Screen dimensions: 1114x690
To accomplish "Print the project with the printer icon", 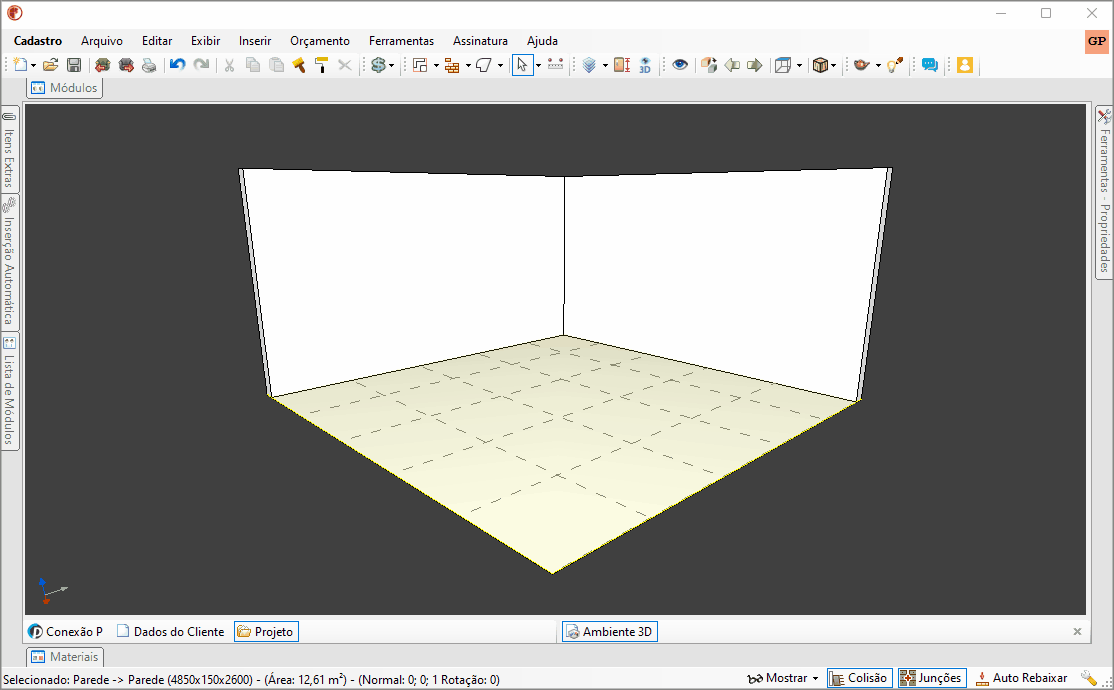I will 149,65.
